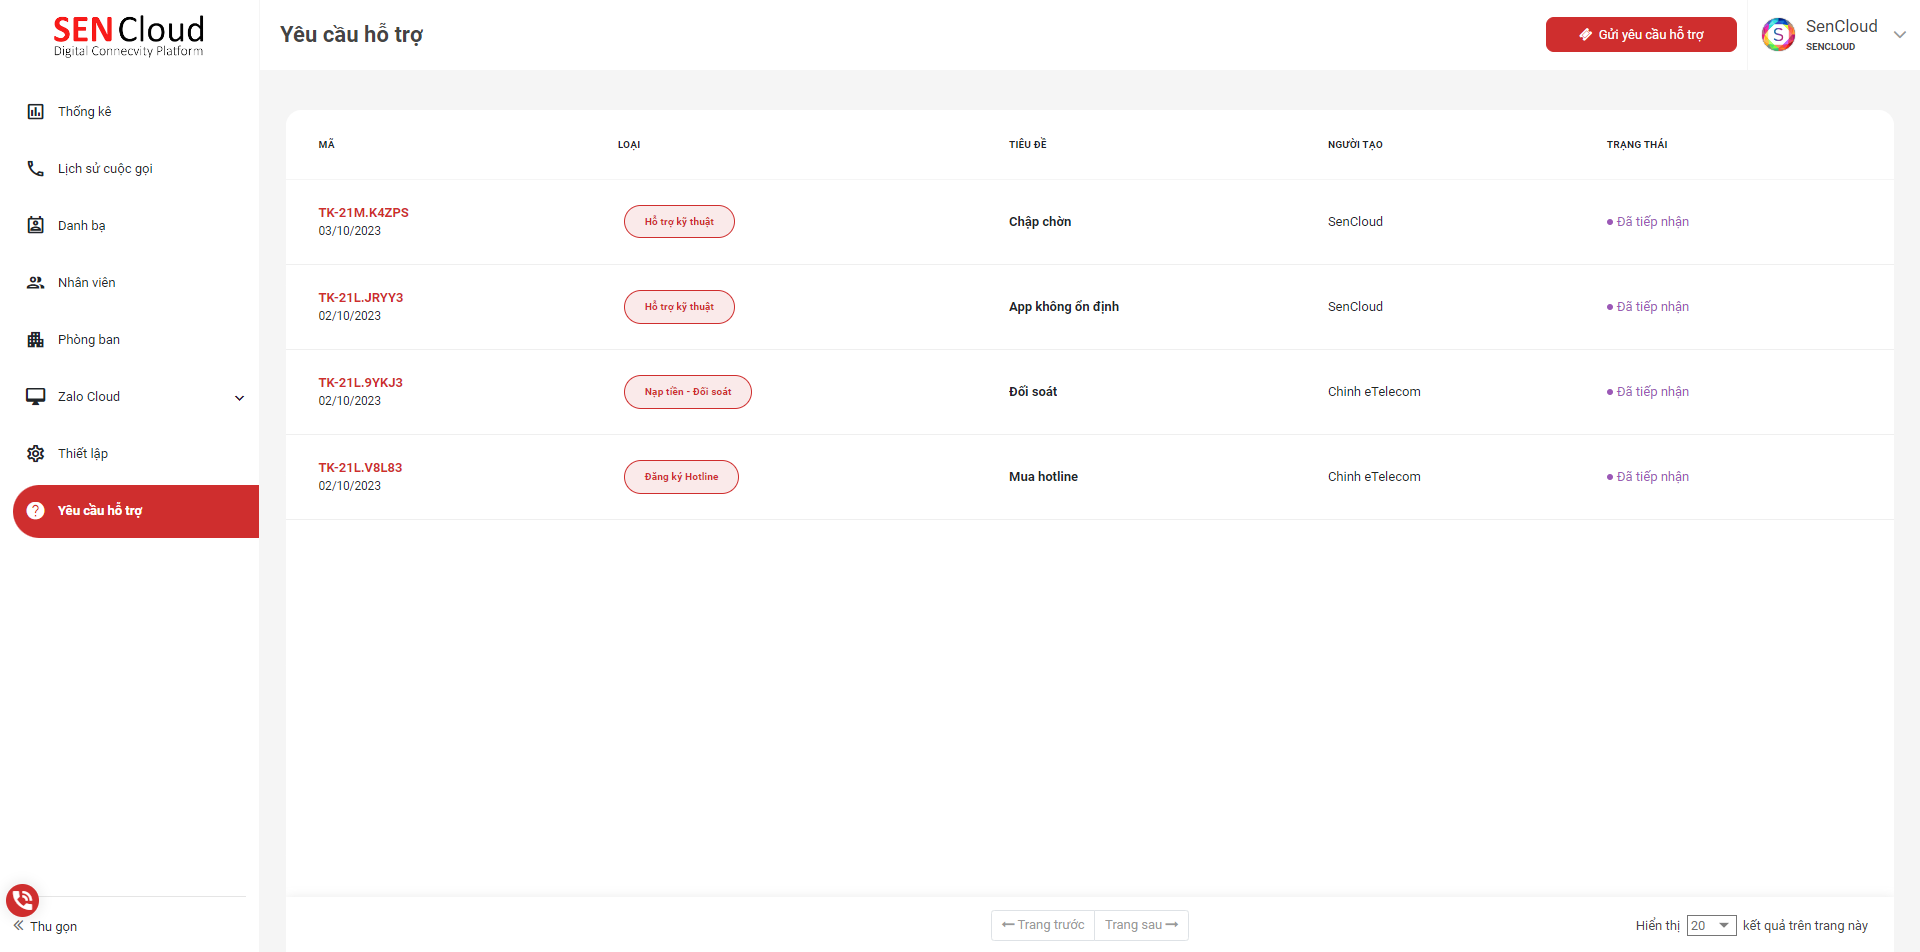
Task: Go to next page with Trang sau
Action: click(x=1141, y=925)
